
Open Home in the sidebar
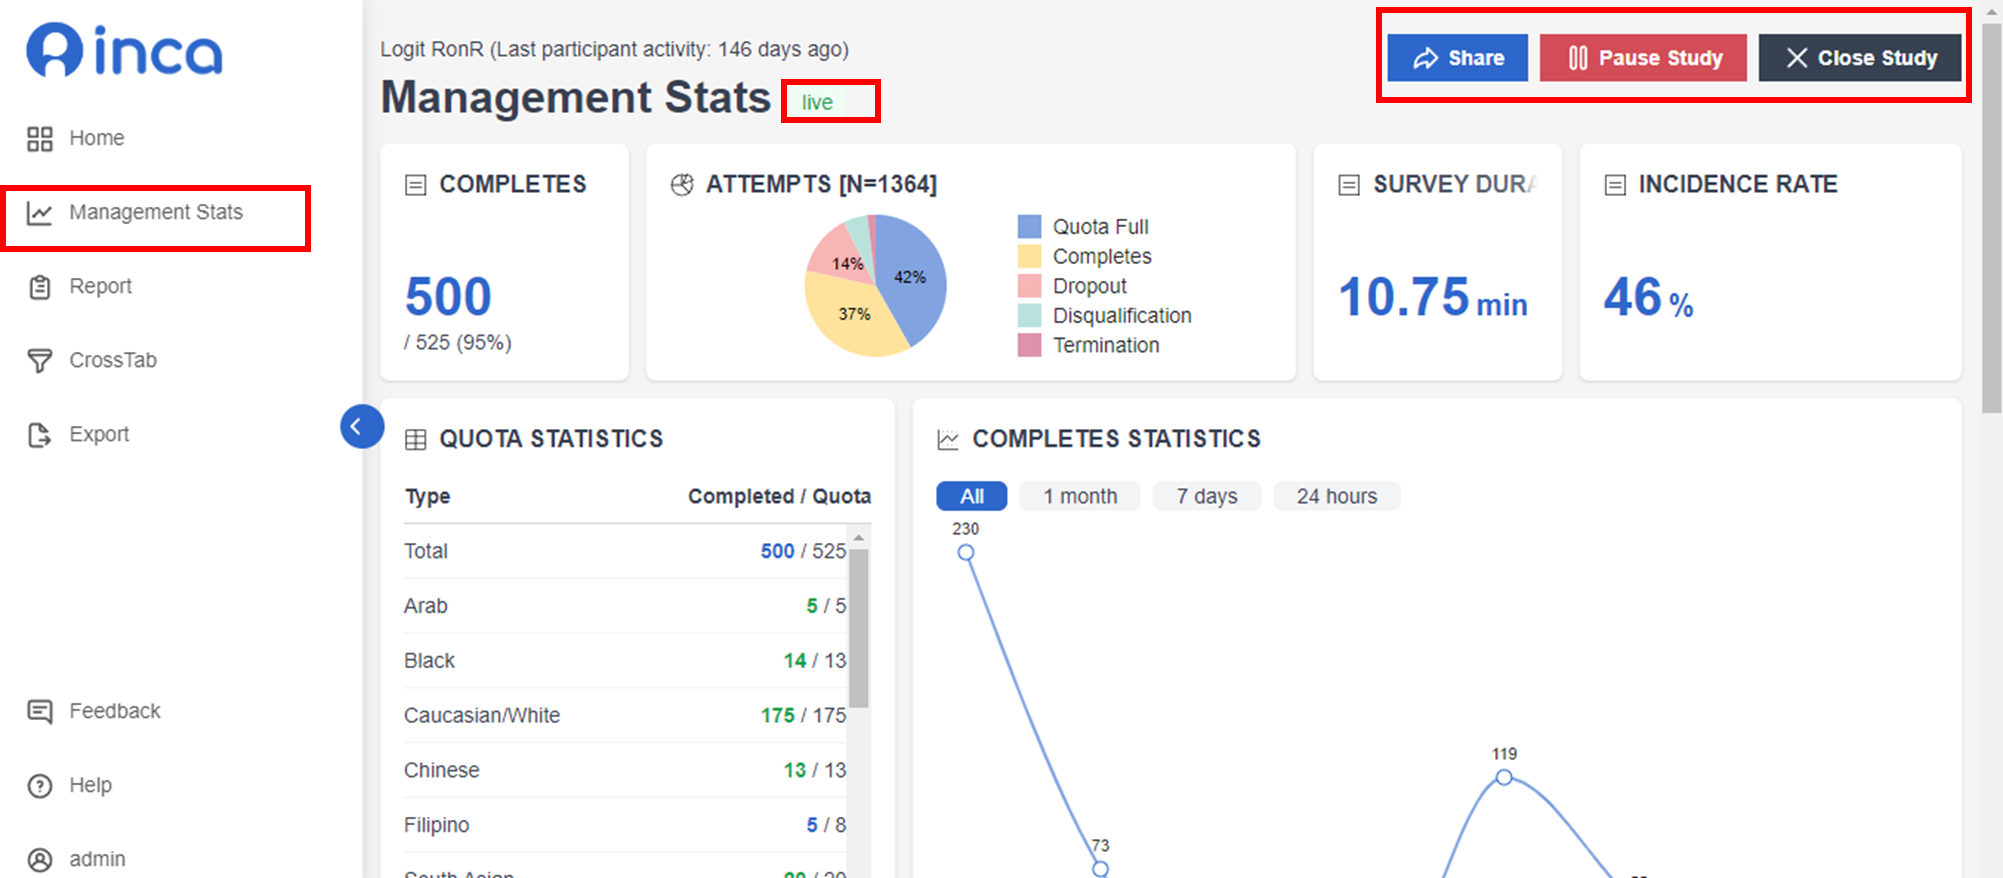coord(97,138)
